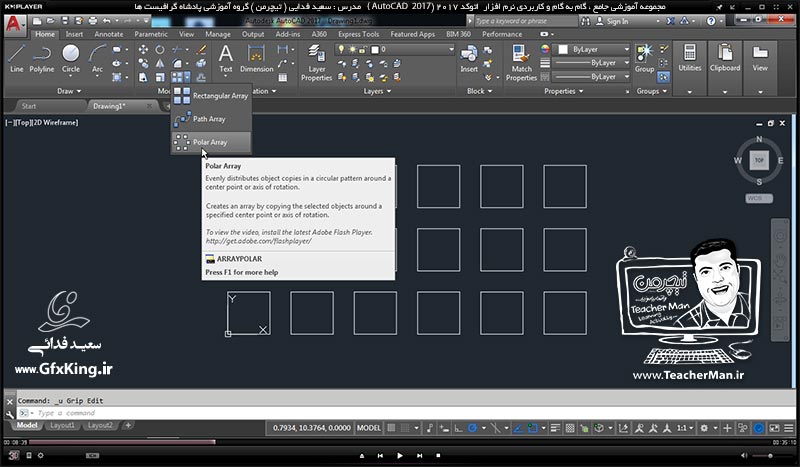Toggle ortho mode in status bar
This screenshot has width=800, height=467.
coord(459,428)
